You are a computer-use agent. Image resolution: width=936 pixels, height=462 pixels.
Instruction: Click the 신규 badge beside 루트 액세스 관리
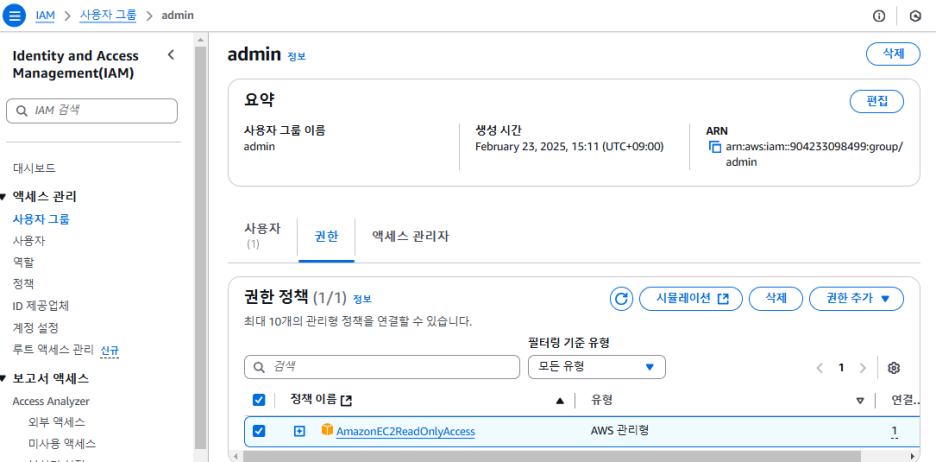[x=110, y=350]
